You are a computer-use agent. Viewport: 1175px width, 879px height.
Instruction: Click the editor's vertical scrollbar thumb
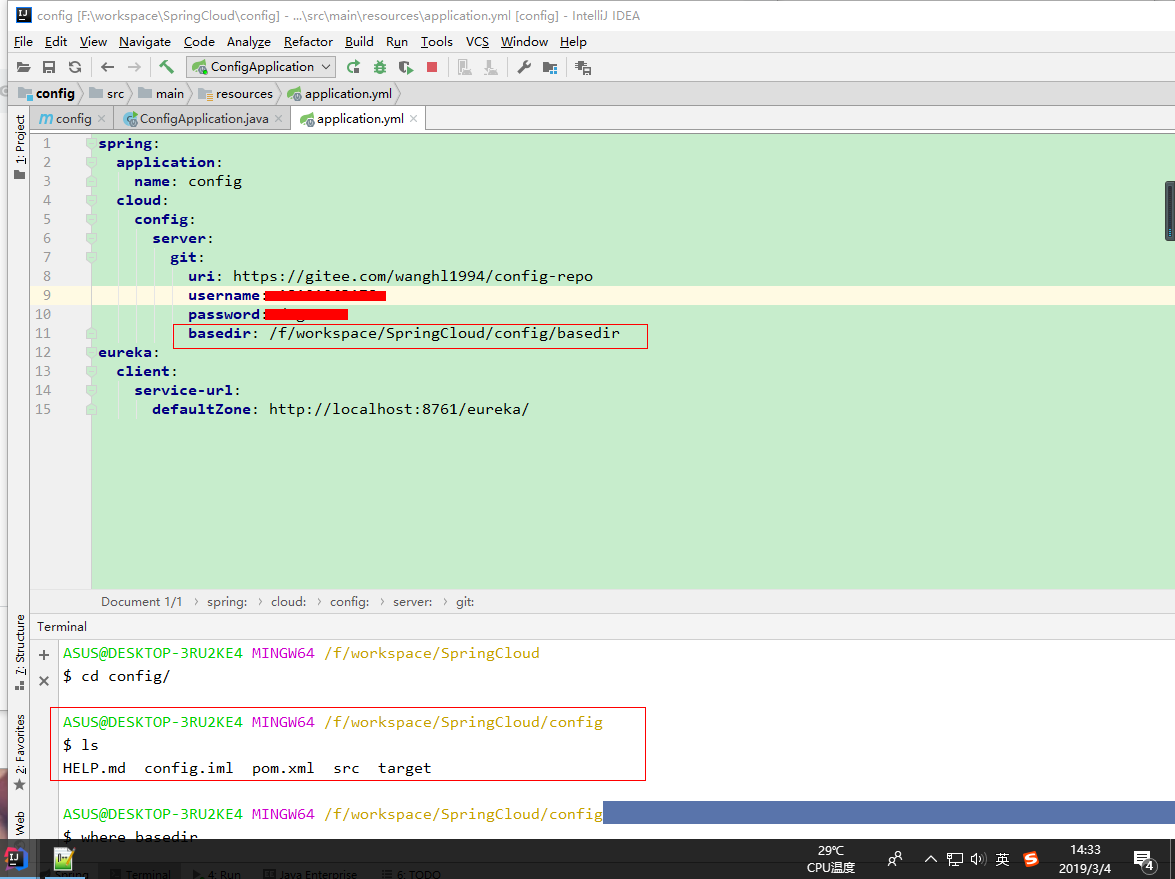point(1170,211)
